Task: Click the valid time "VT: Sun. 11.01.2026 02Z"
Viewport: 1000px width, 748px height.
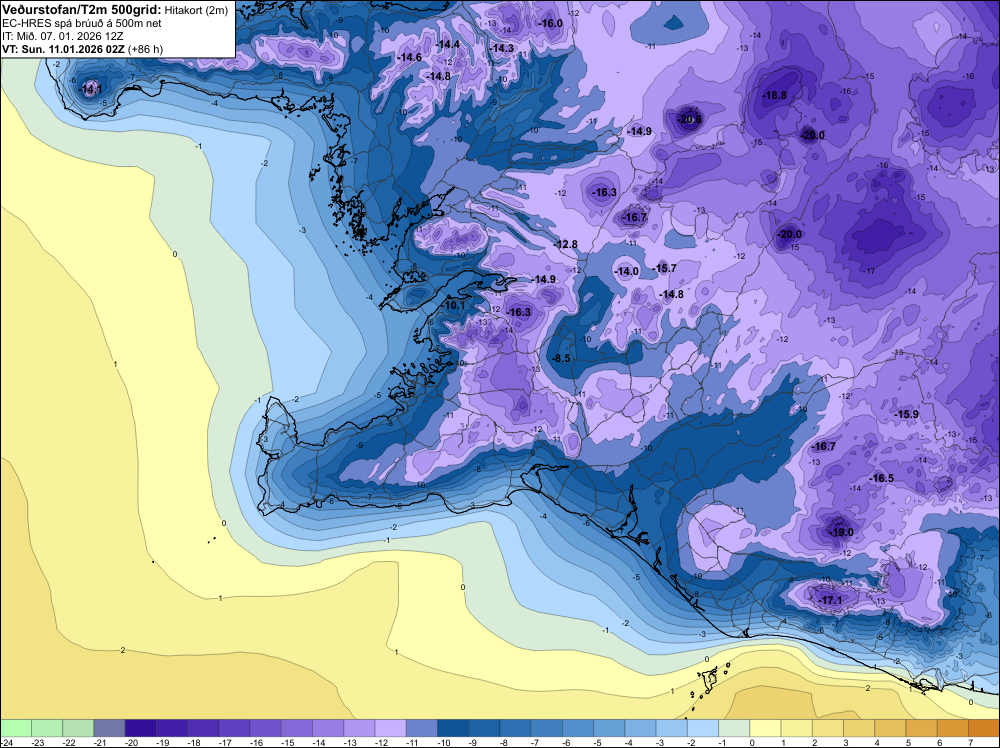Action: tap(64, 49)
